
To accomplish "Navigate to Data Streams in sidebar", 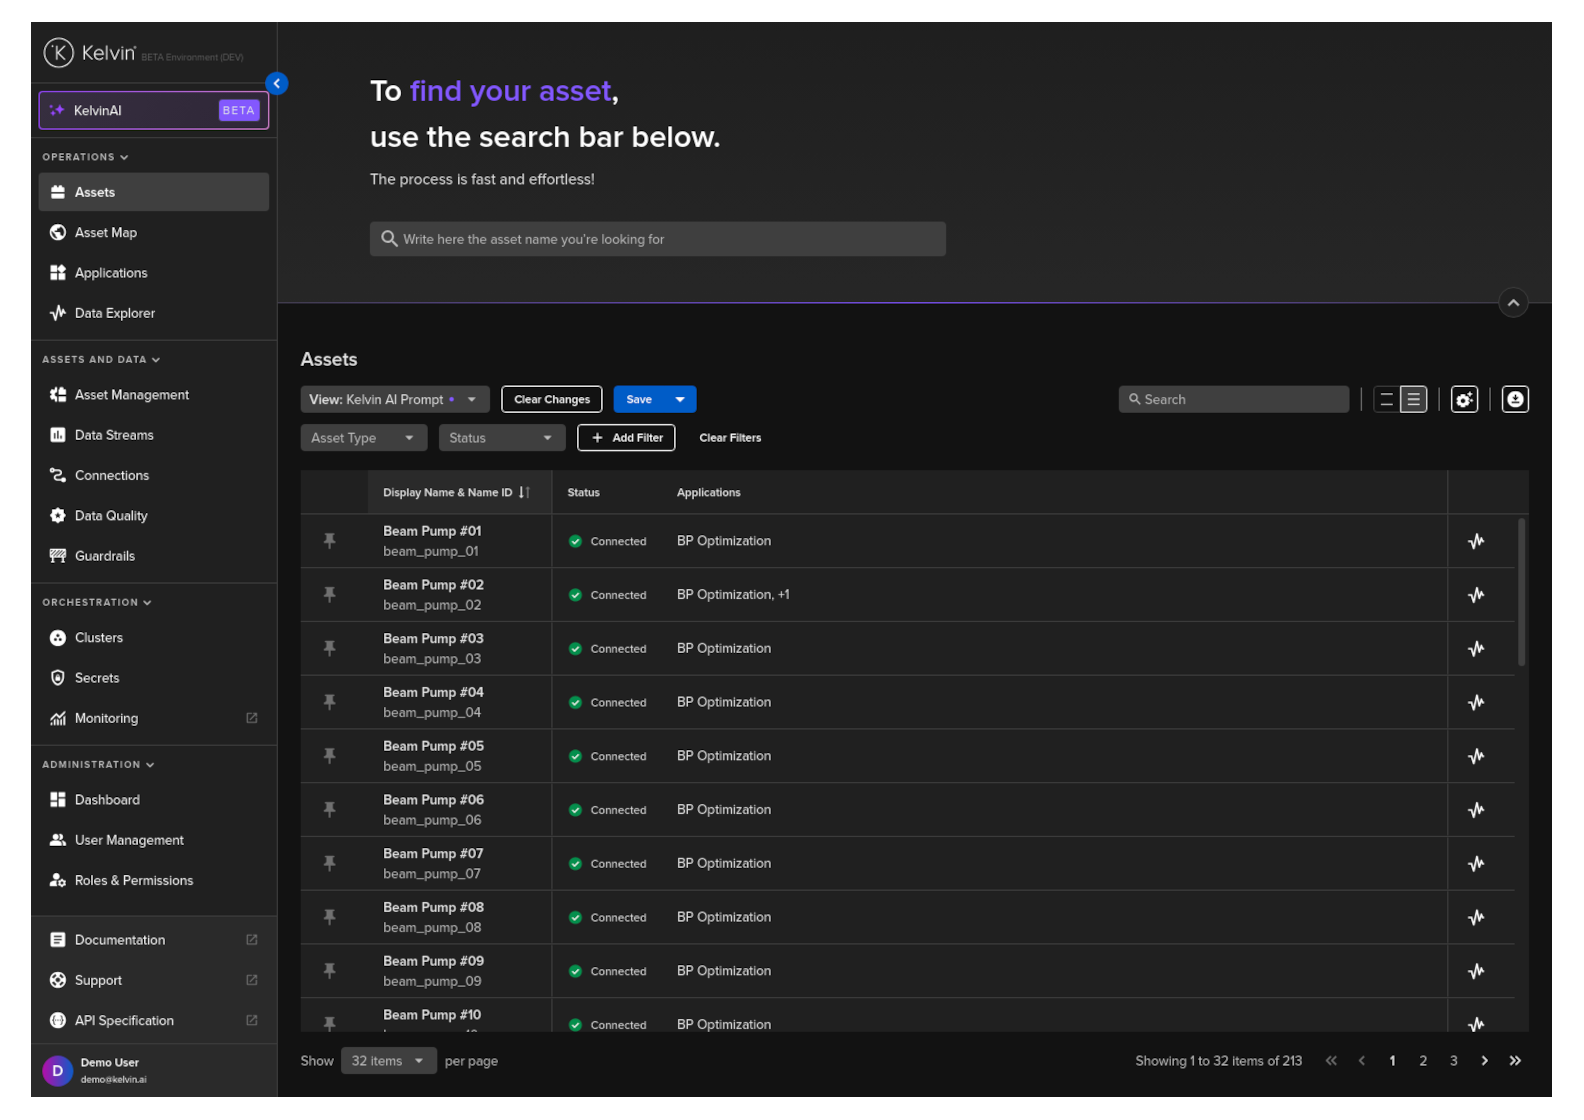I will [114, 435].
